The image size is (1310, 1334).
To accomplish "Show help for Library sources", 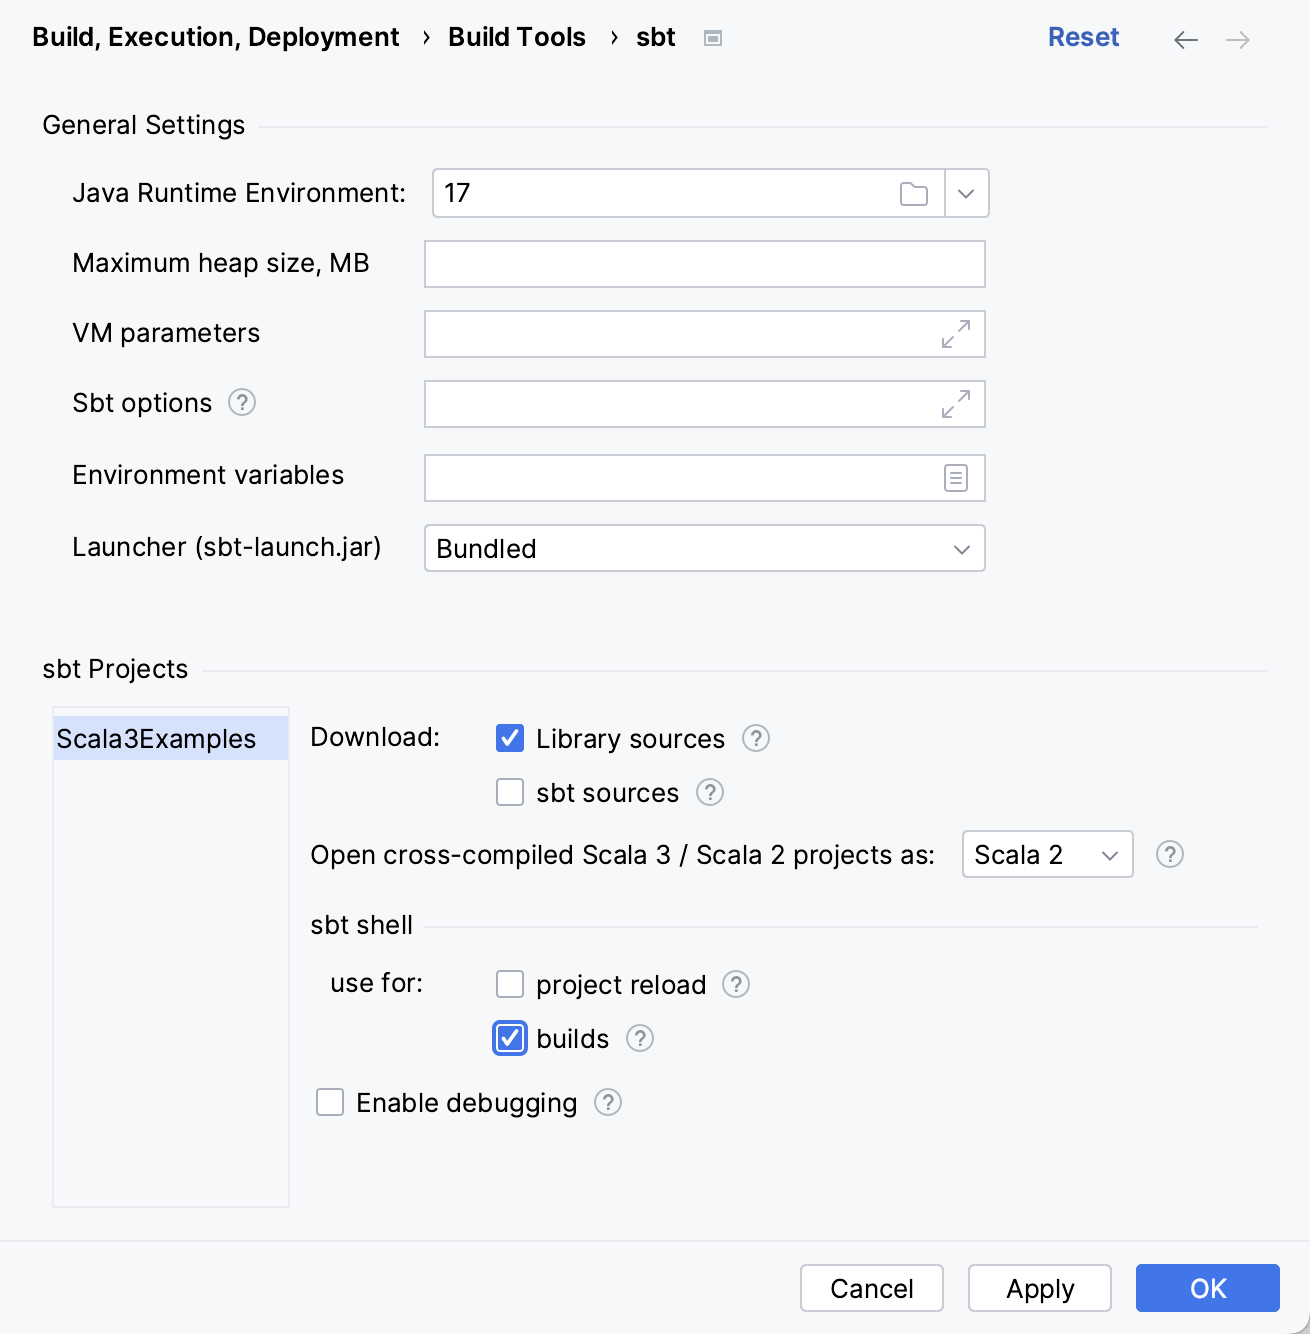I will point(756,739).
